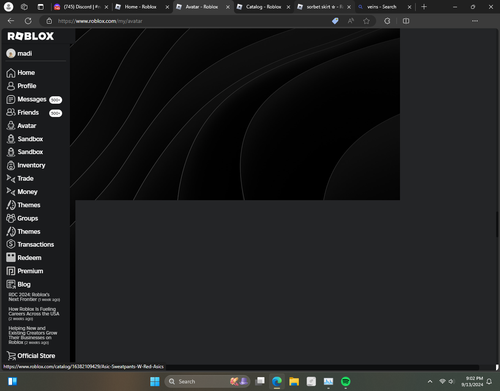Click the browser refresh button

pyautogui.click(x=28, y=21)
